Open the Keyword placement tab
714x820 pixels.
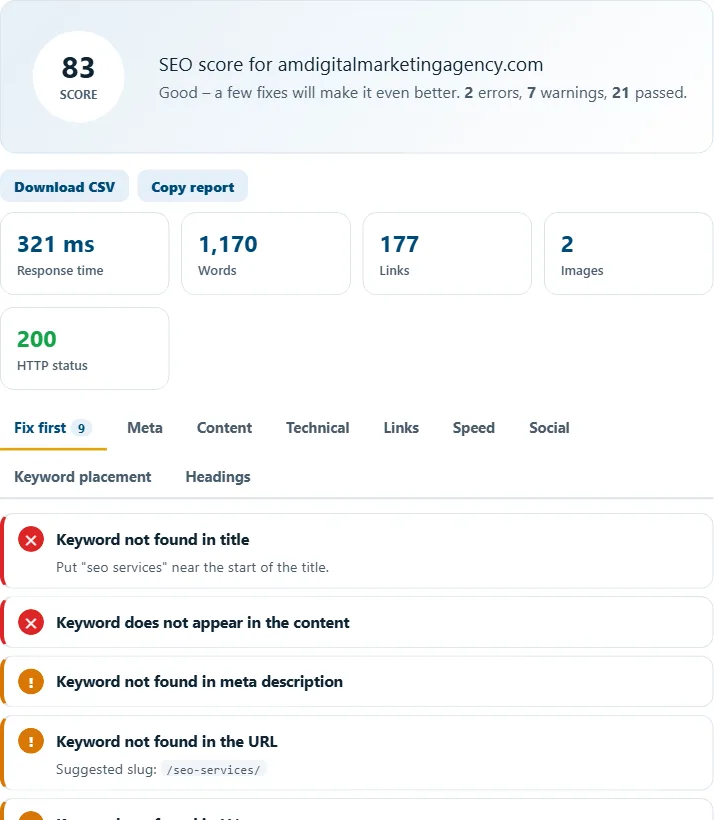(x=83, y=477)
